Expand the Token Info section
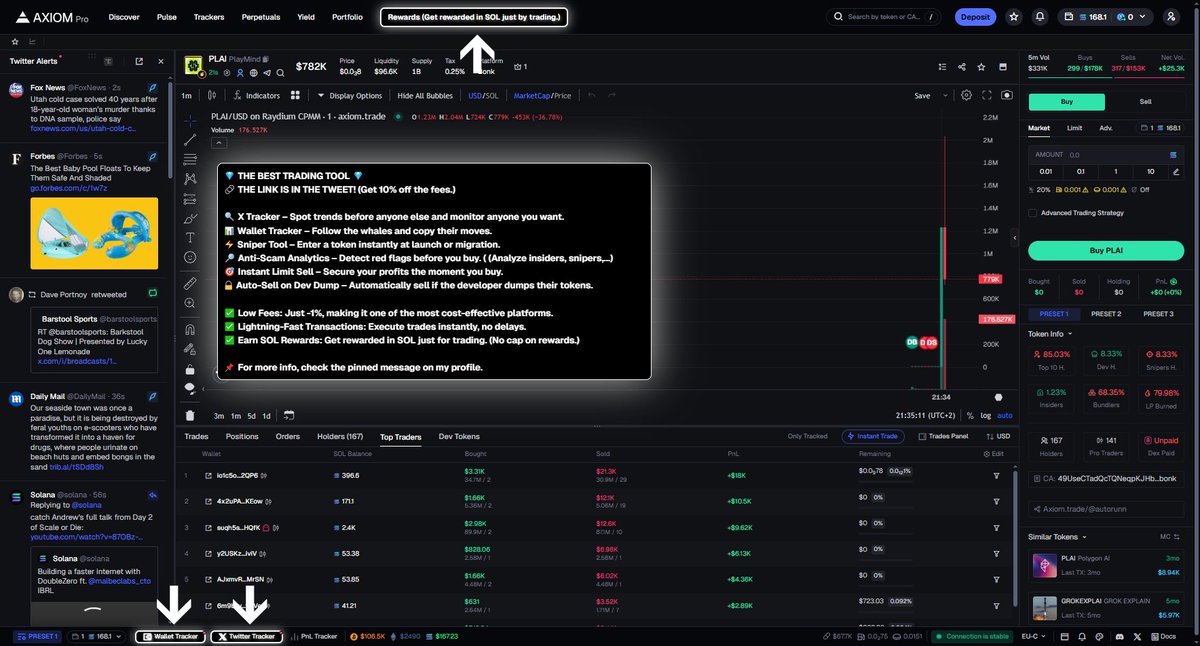The image size is (1200, 646). pyautogui.click(x=1050, y=334)
